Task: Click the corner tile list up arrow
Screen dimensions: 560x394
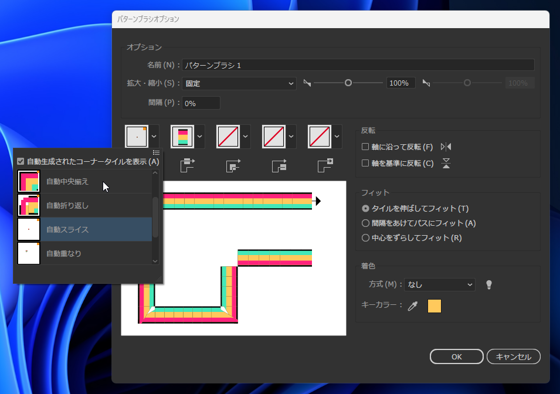Action: [x=155, y=173]
